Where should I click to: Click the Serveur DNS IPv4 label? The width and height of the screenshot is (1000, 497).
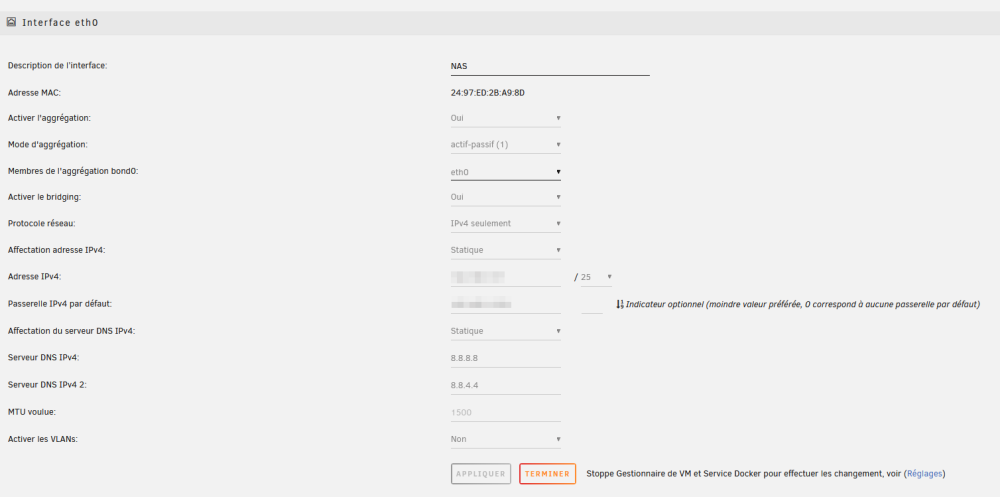(43, 357)
